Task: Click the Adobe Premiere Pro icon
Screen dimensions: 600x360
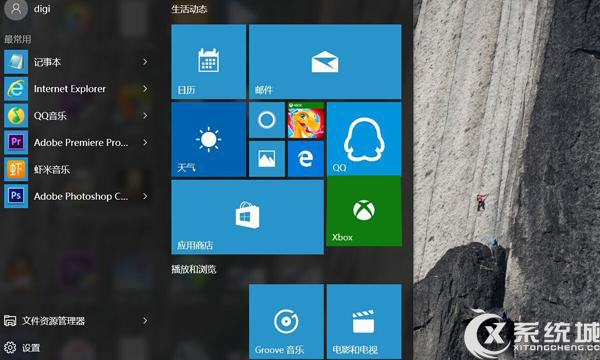Action: point(16,142)
